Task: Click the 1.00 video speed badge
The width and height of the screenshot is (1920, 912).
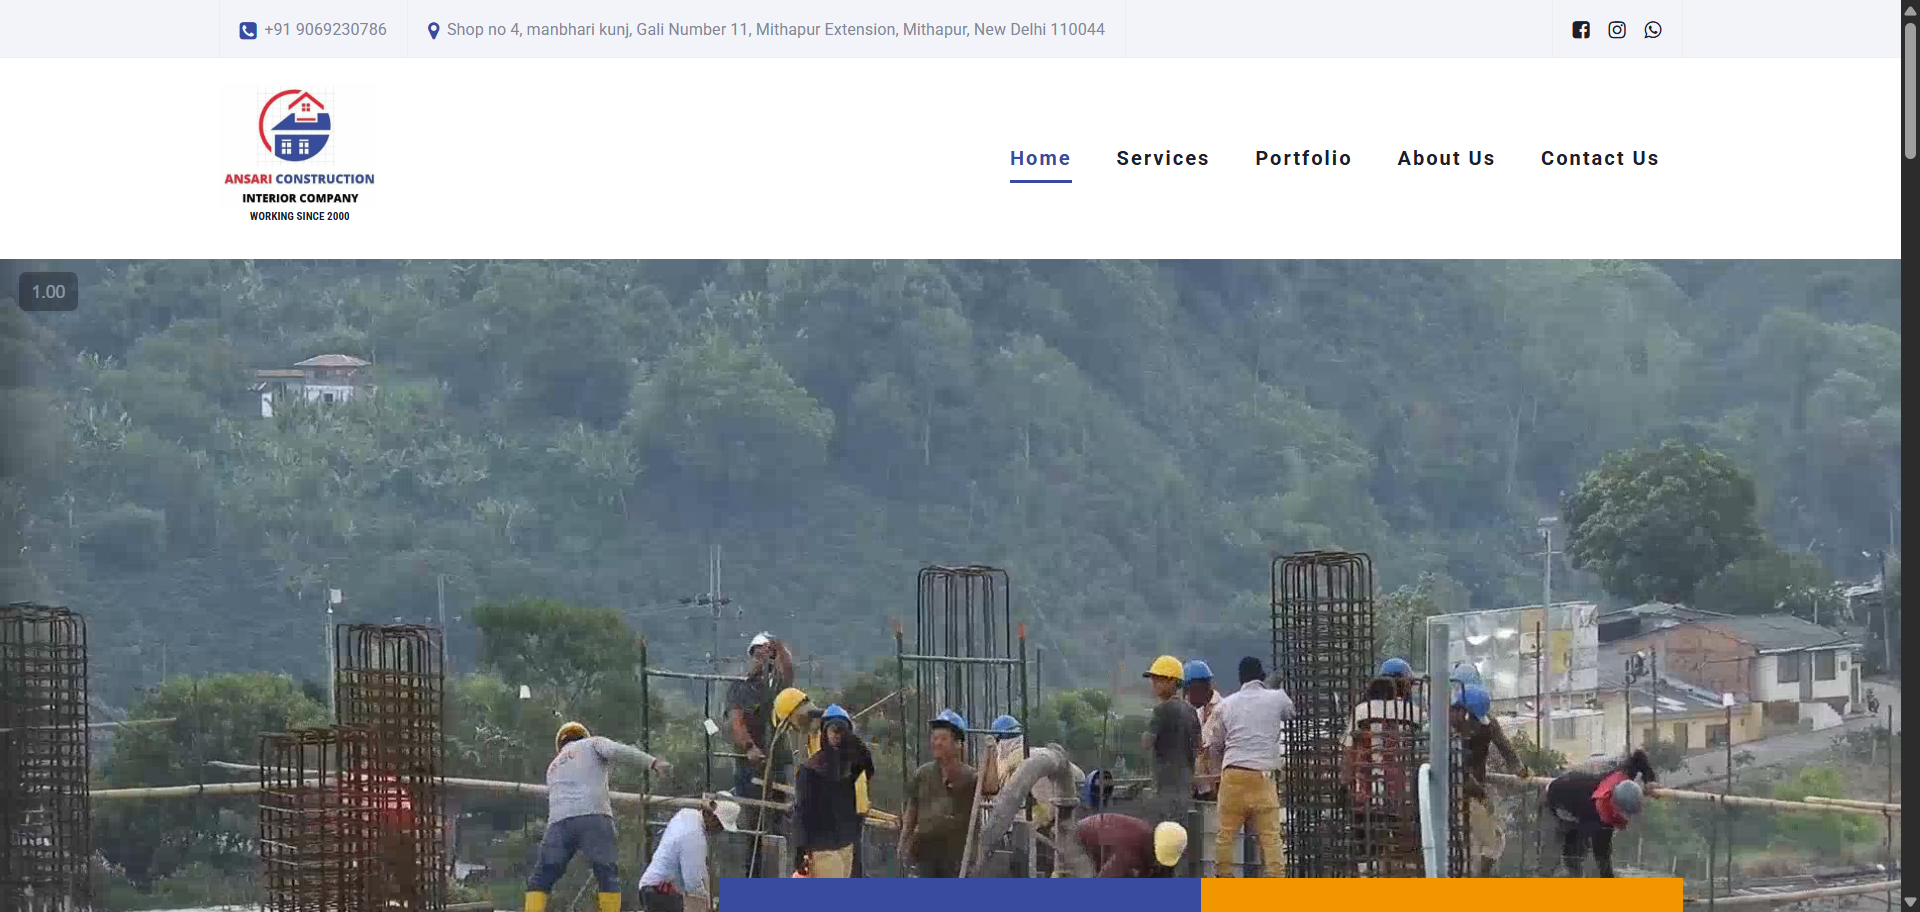Action: click(x=48, y=292)
